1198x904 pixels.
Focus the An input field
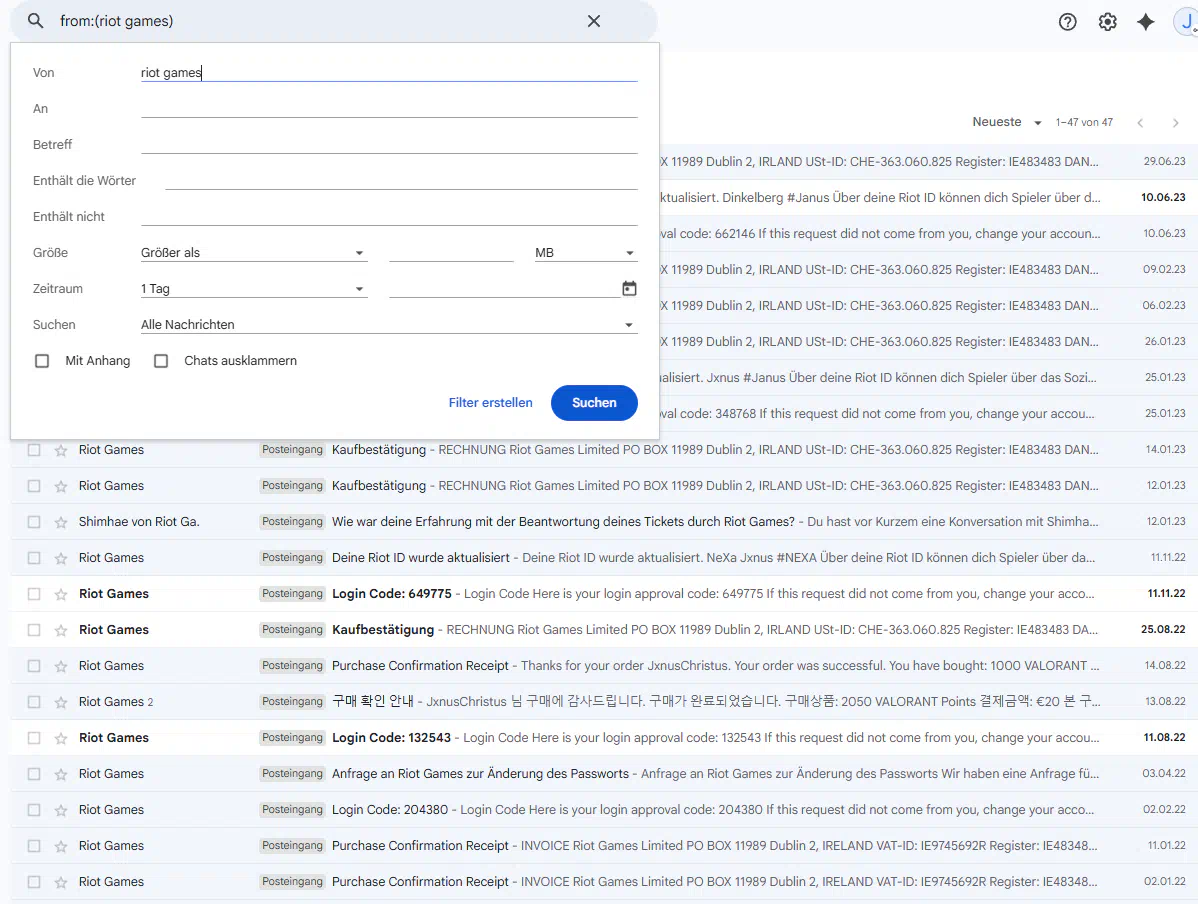click(x=389, y=109)
